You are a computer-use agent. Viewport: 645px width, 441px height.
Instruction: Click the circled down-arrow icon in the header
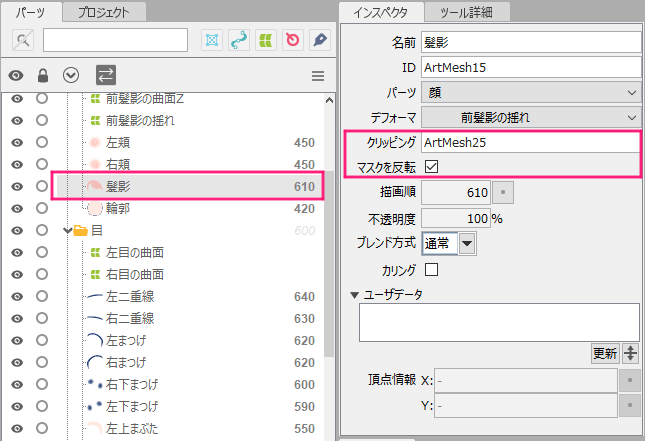[x=71, y=75]
